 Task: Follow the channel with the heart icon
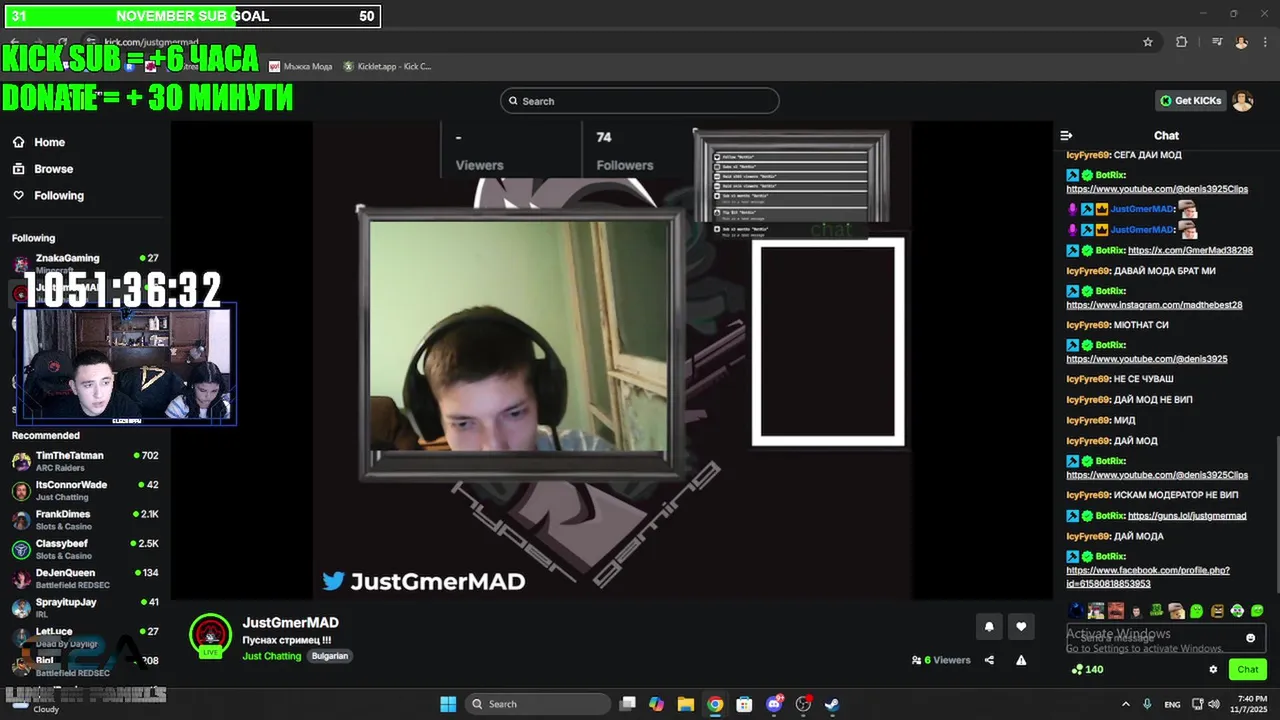1021,627
